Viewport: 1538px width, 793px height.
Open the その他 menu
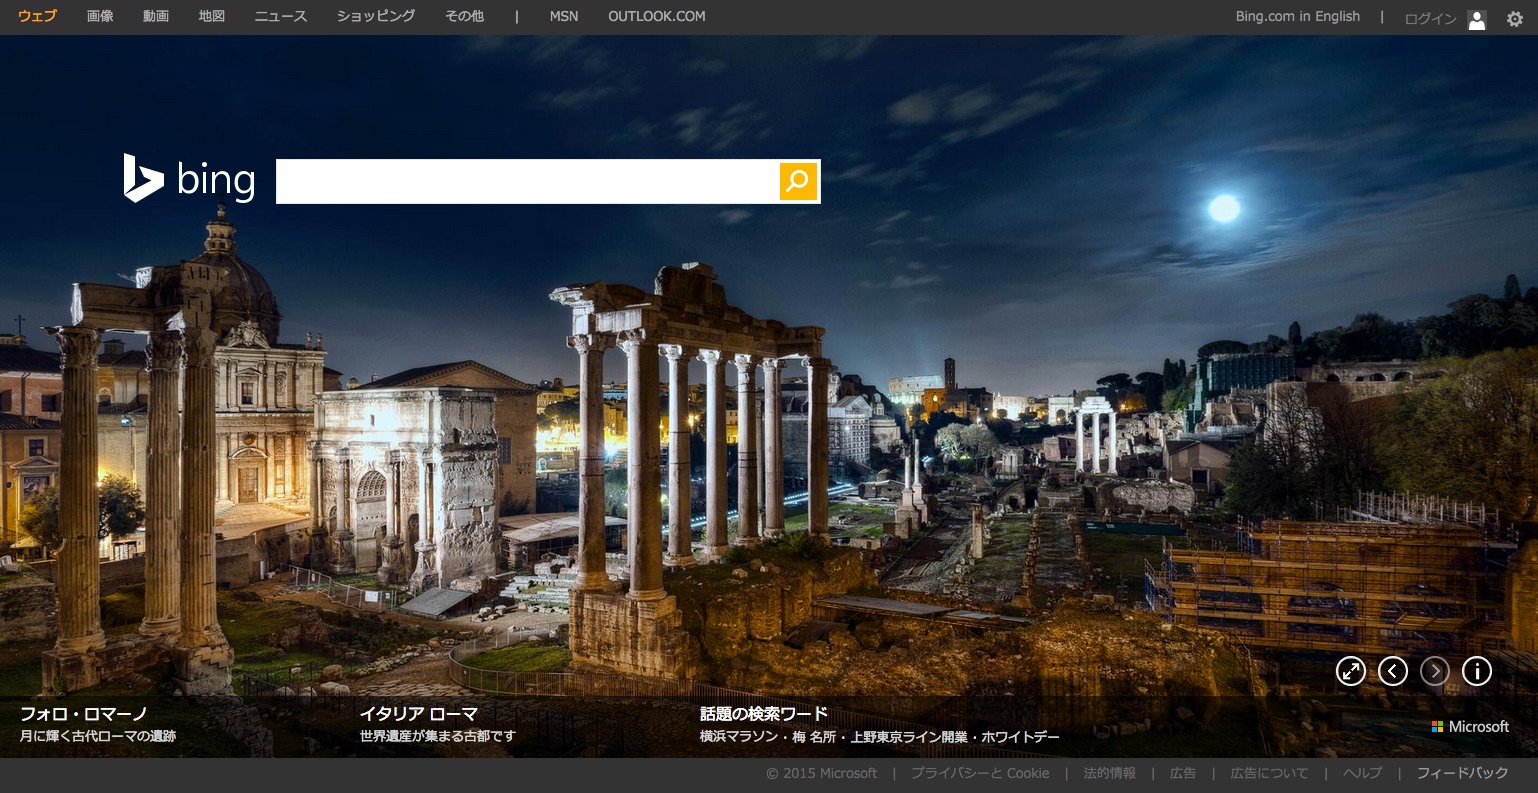click(x=464, y=17)
